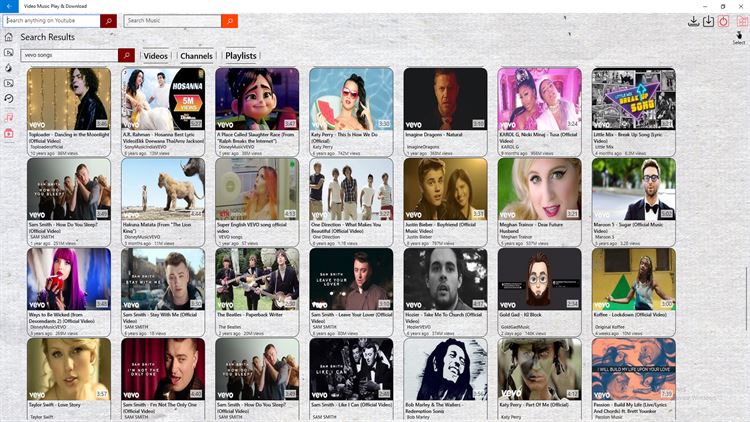Open Sam Smith 'Like I Can' thumbnail
Image resolution: width=750 pixels, height=422 pixels.
tap(351, 370)
